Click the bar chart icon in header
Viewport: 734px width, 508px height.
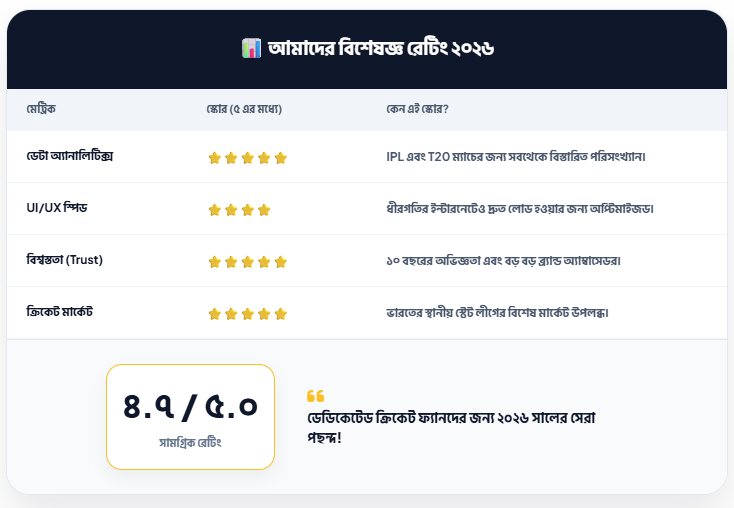[251, 48]
